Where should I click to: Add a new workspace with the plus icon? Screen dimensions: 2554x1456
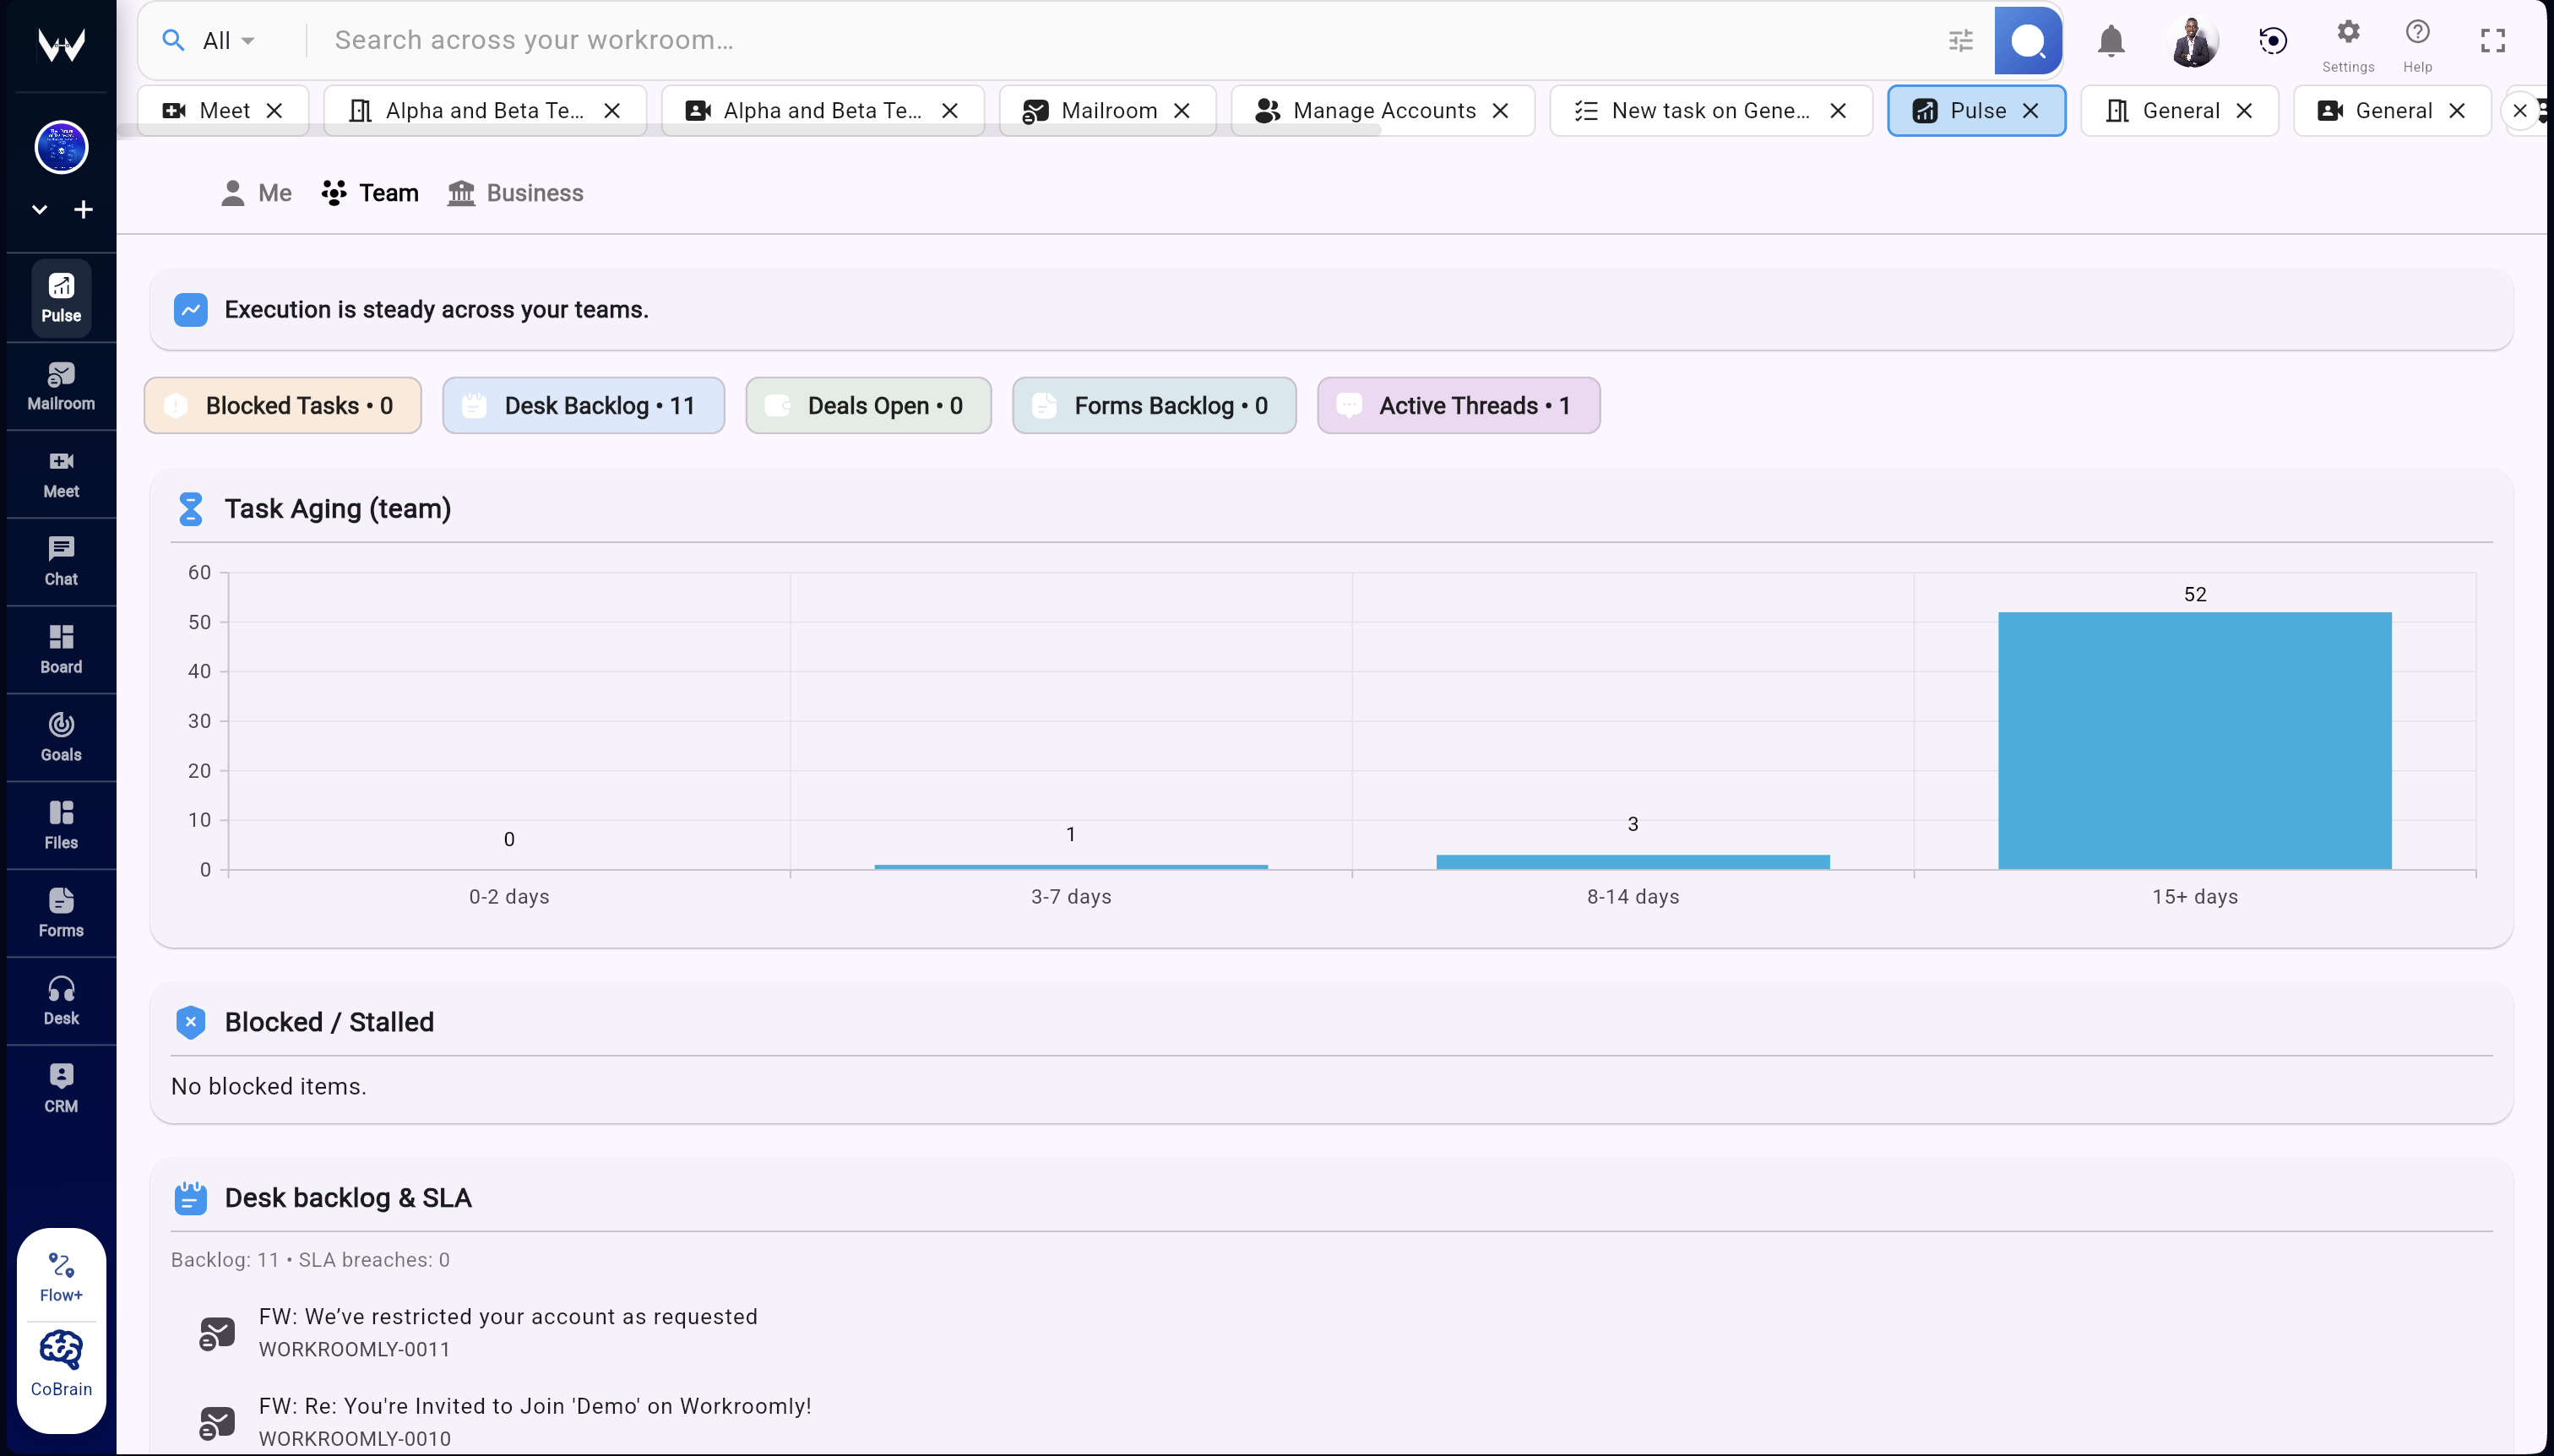pyautogui.click(x=84, y=209)
